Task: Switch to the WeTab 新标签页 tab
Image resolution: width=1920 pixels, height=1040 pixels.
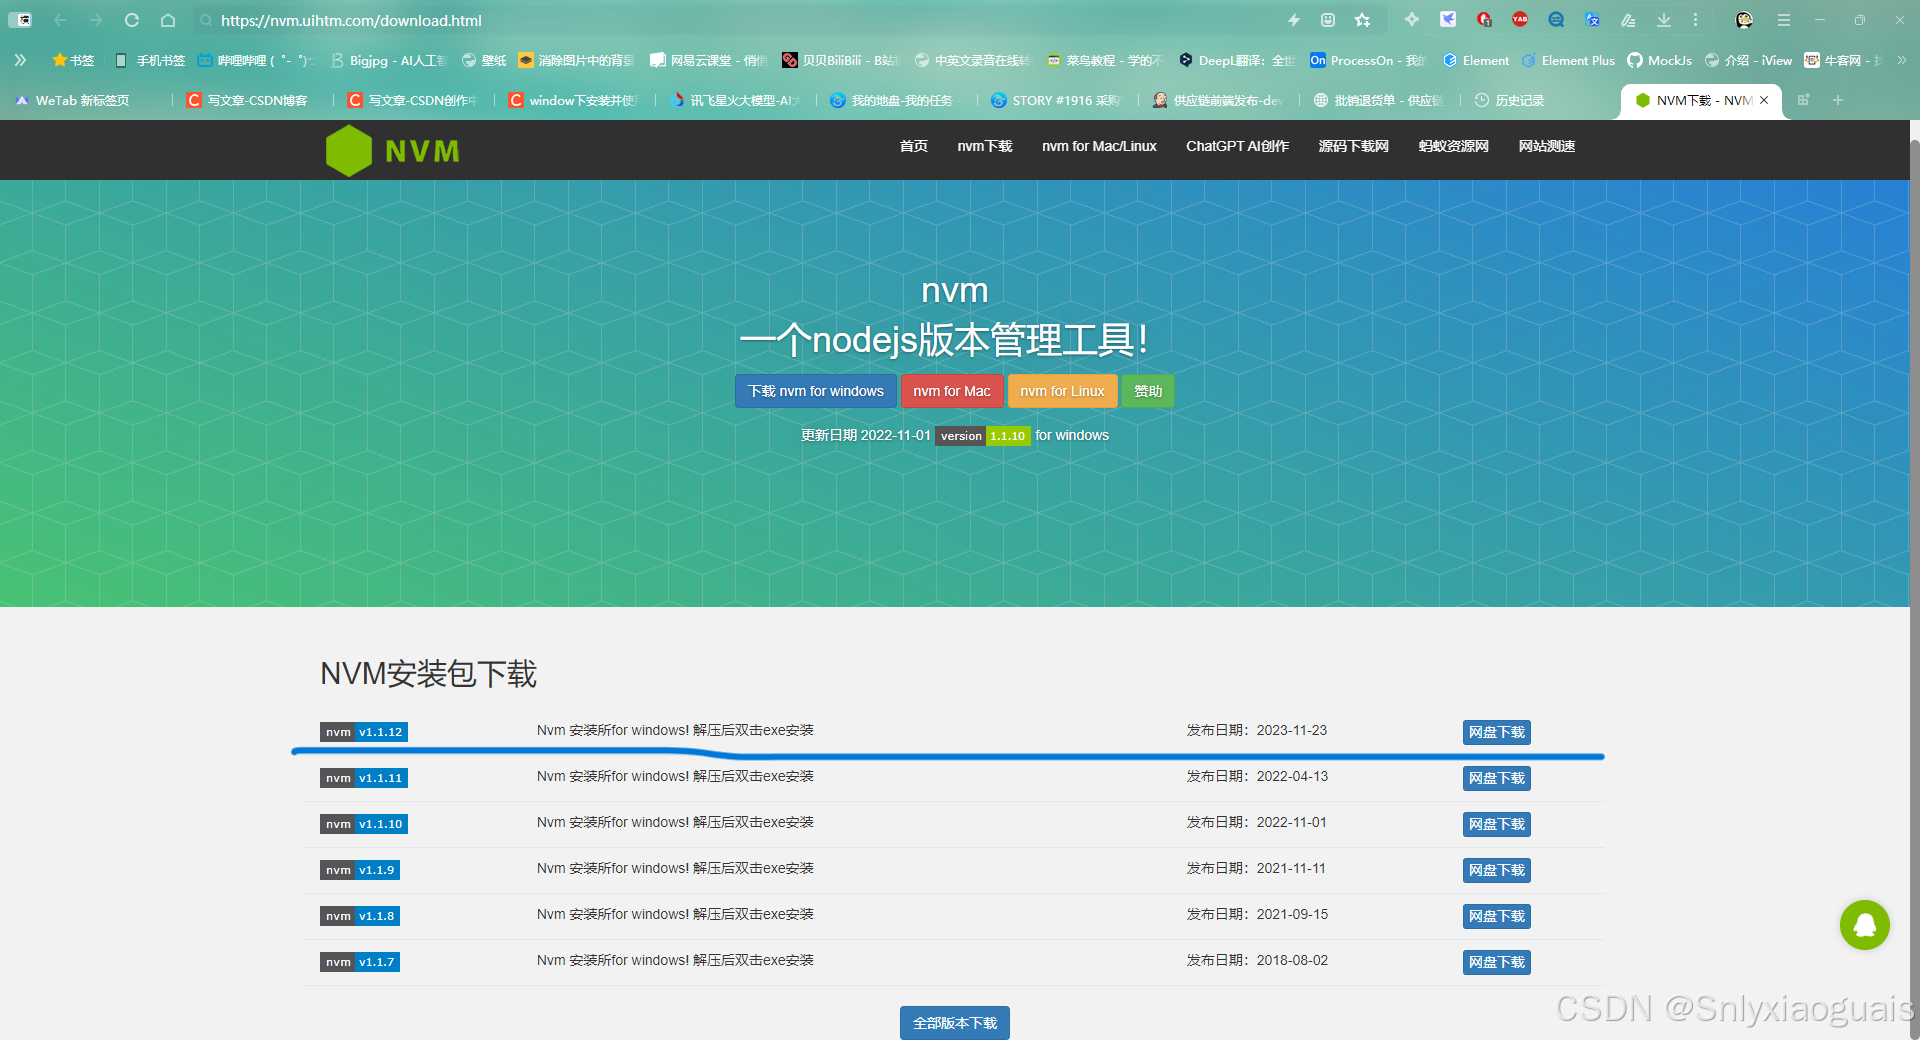Action: pyautogui.click(x=85, y=100)
